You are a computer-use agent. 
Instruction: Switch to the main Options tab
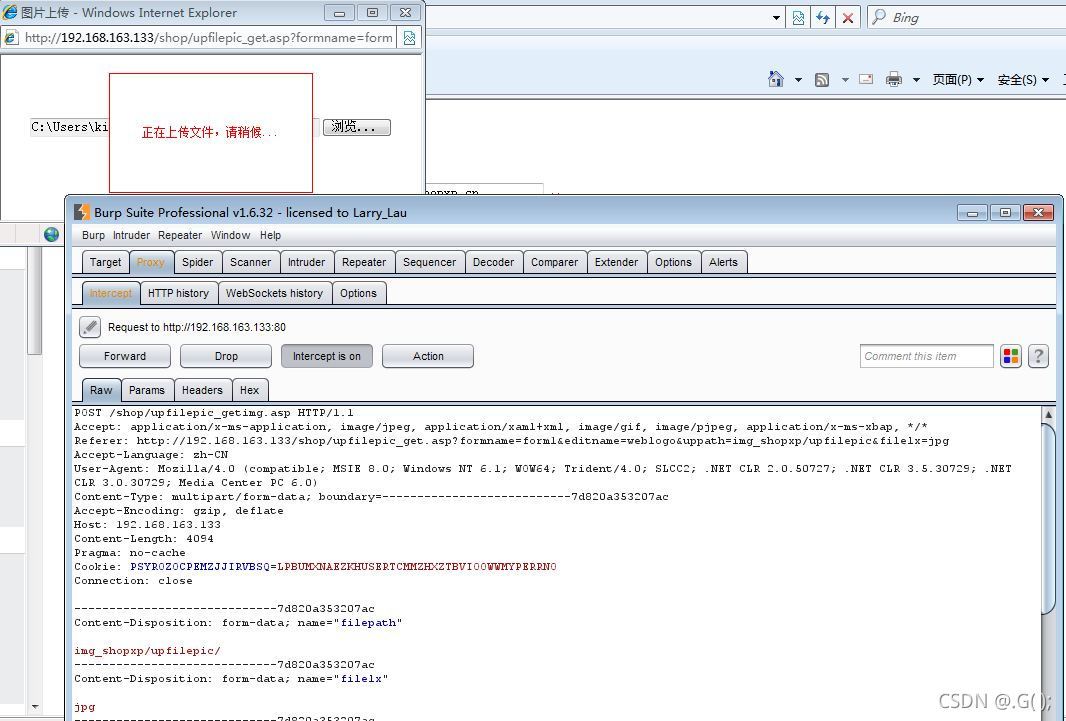[x=673, y=262]
